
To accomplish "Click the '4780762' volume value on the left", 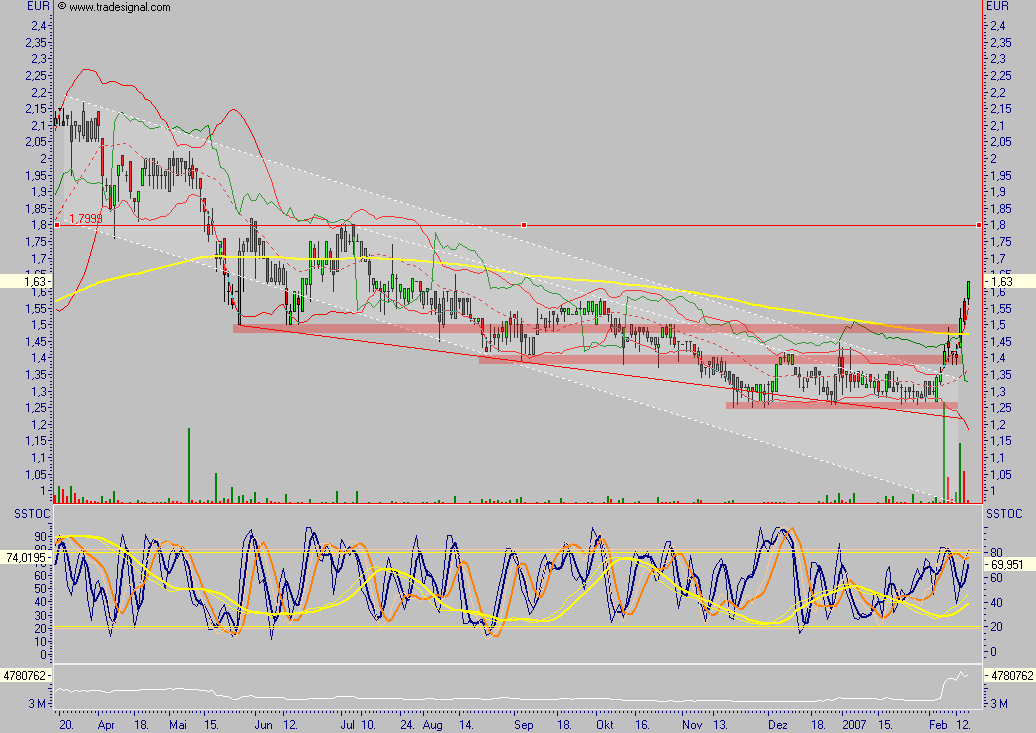I will (x=24, y=675).
